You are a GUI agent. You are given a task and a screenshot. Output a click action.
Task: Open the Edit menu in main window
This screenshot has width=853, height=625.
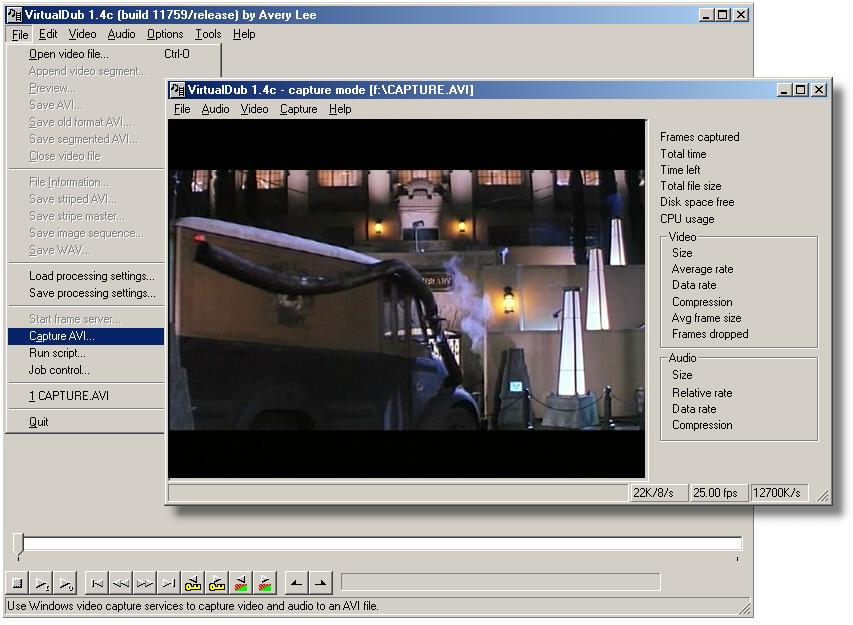(48, 34)
